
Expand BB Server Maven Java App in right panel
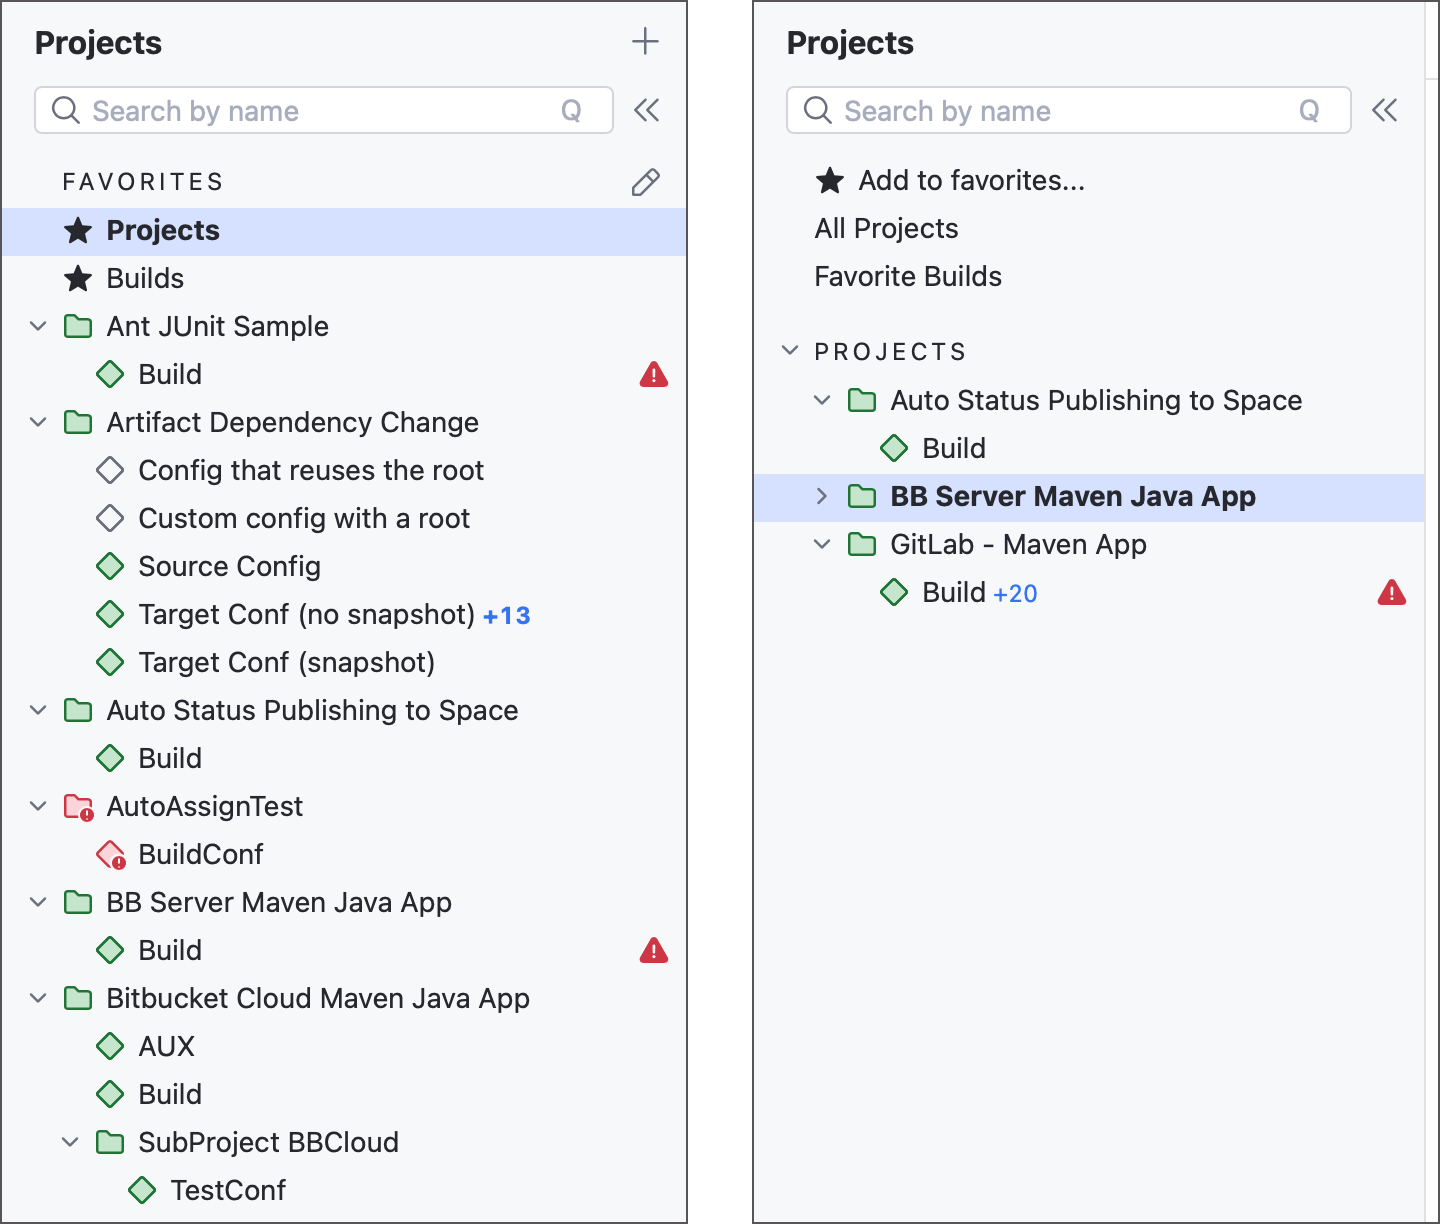(822, 496)
